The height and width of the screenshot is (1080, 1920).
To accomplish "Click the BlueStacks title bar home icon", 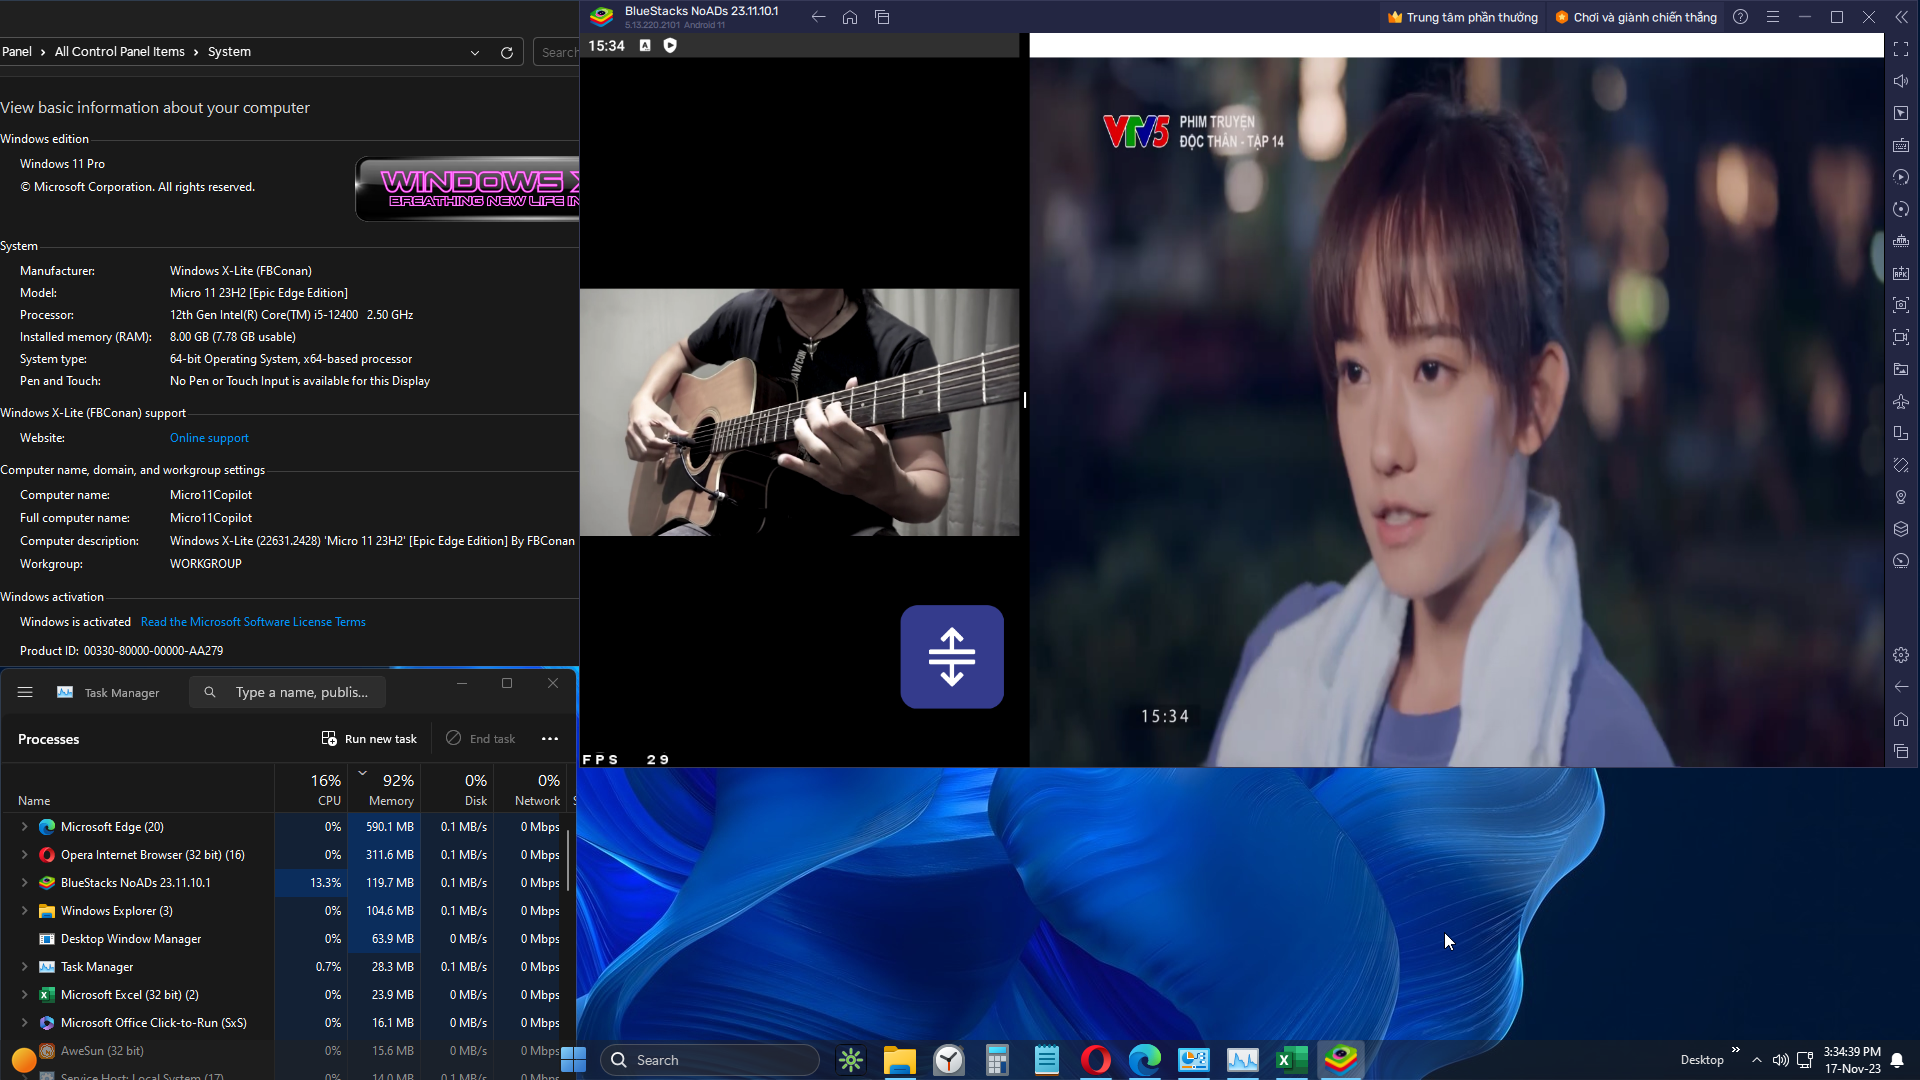I will (850, 17).
